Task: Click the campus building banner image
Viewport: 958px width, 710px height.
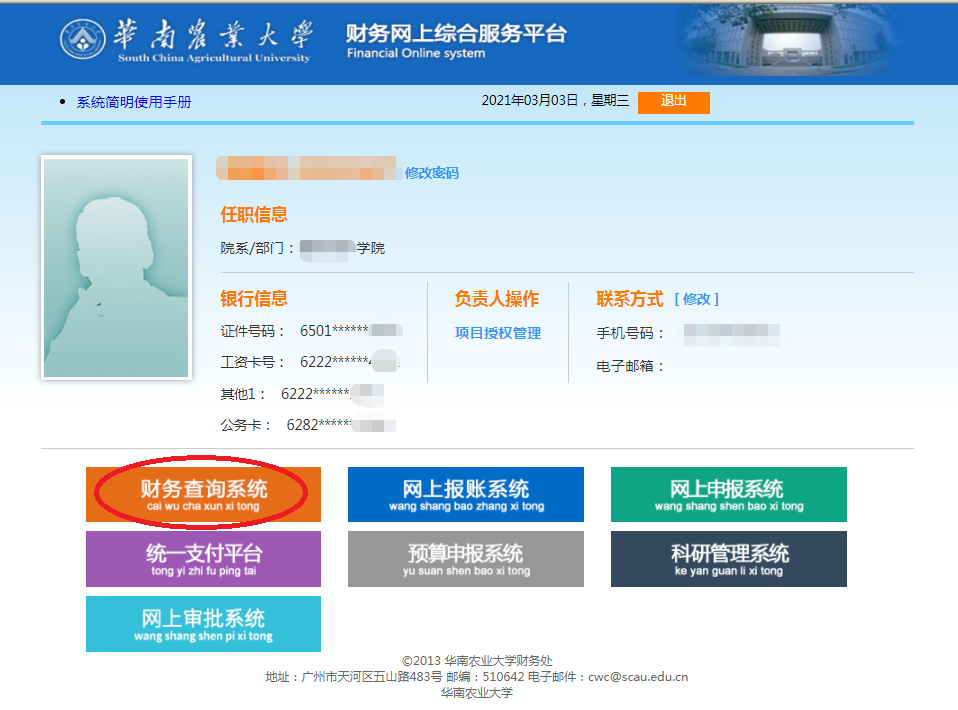Action: [x=788, y=42]
